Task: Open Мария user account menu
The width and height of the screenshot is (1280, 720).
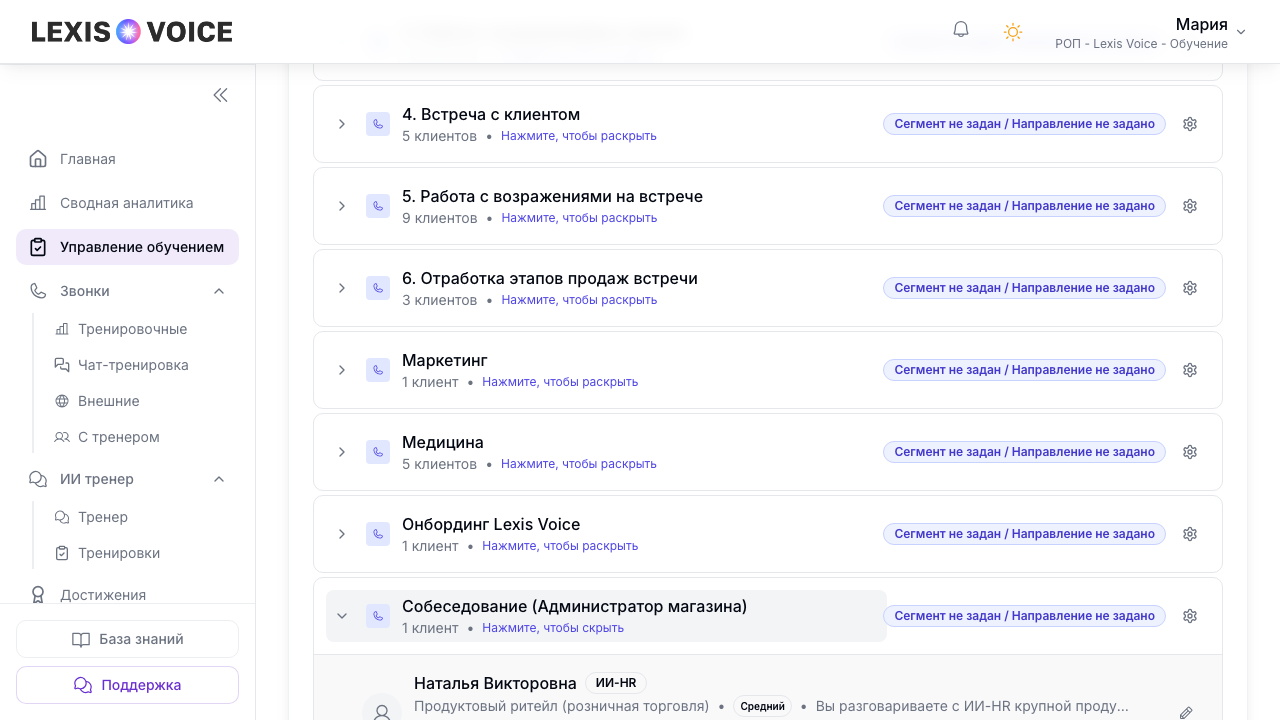Action: click(1150, 32)
